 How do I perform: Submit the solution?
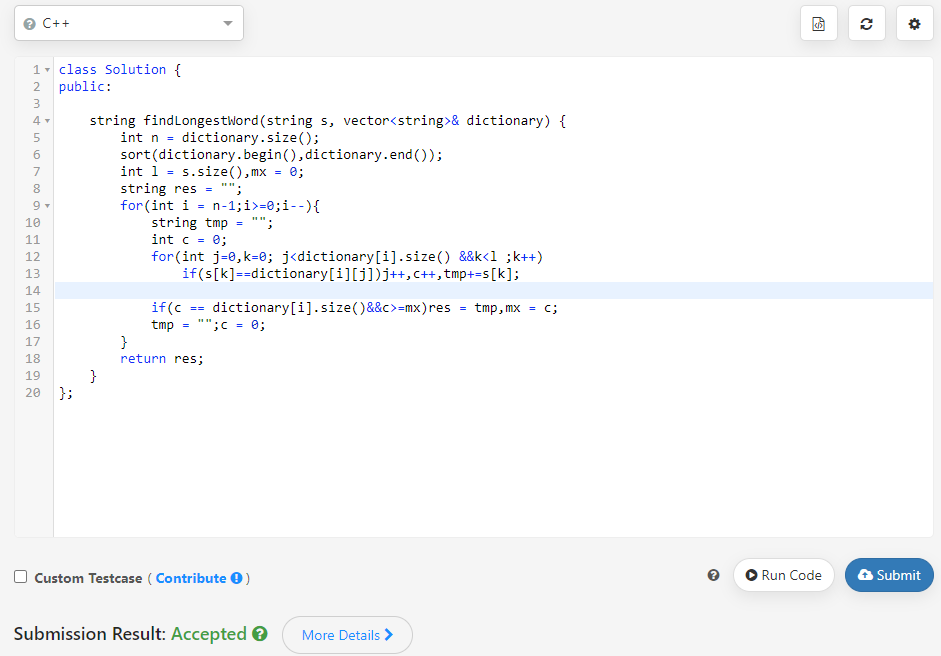click(889, 575)
